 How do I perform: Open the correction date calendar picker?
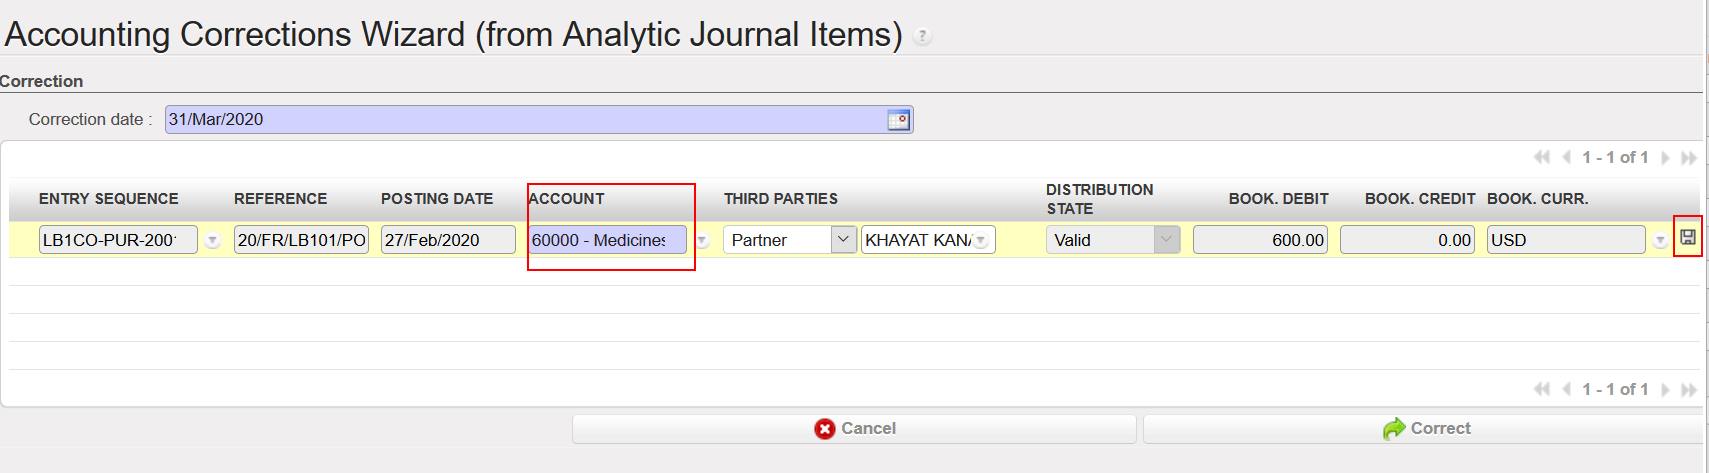898,120
